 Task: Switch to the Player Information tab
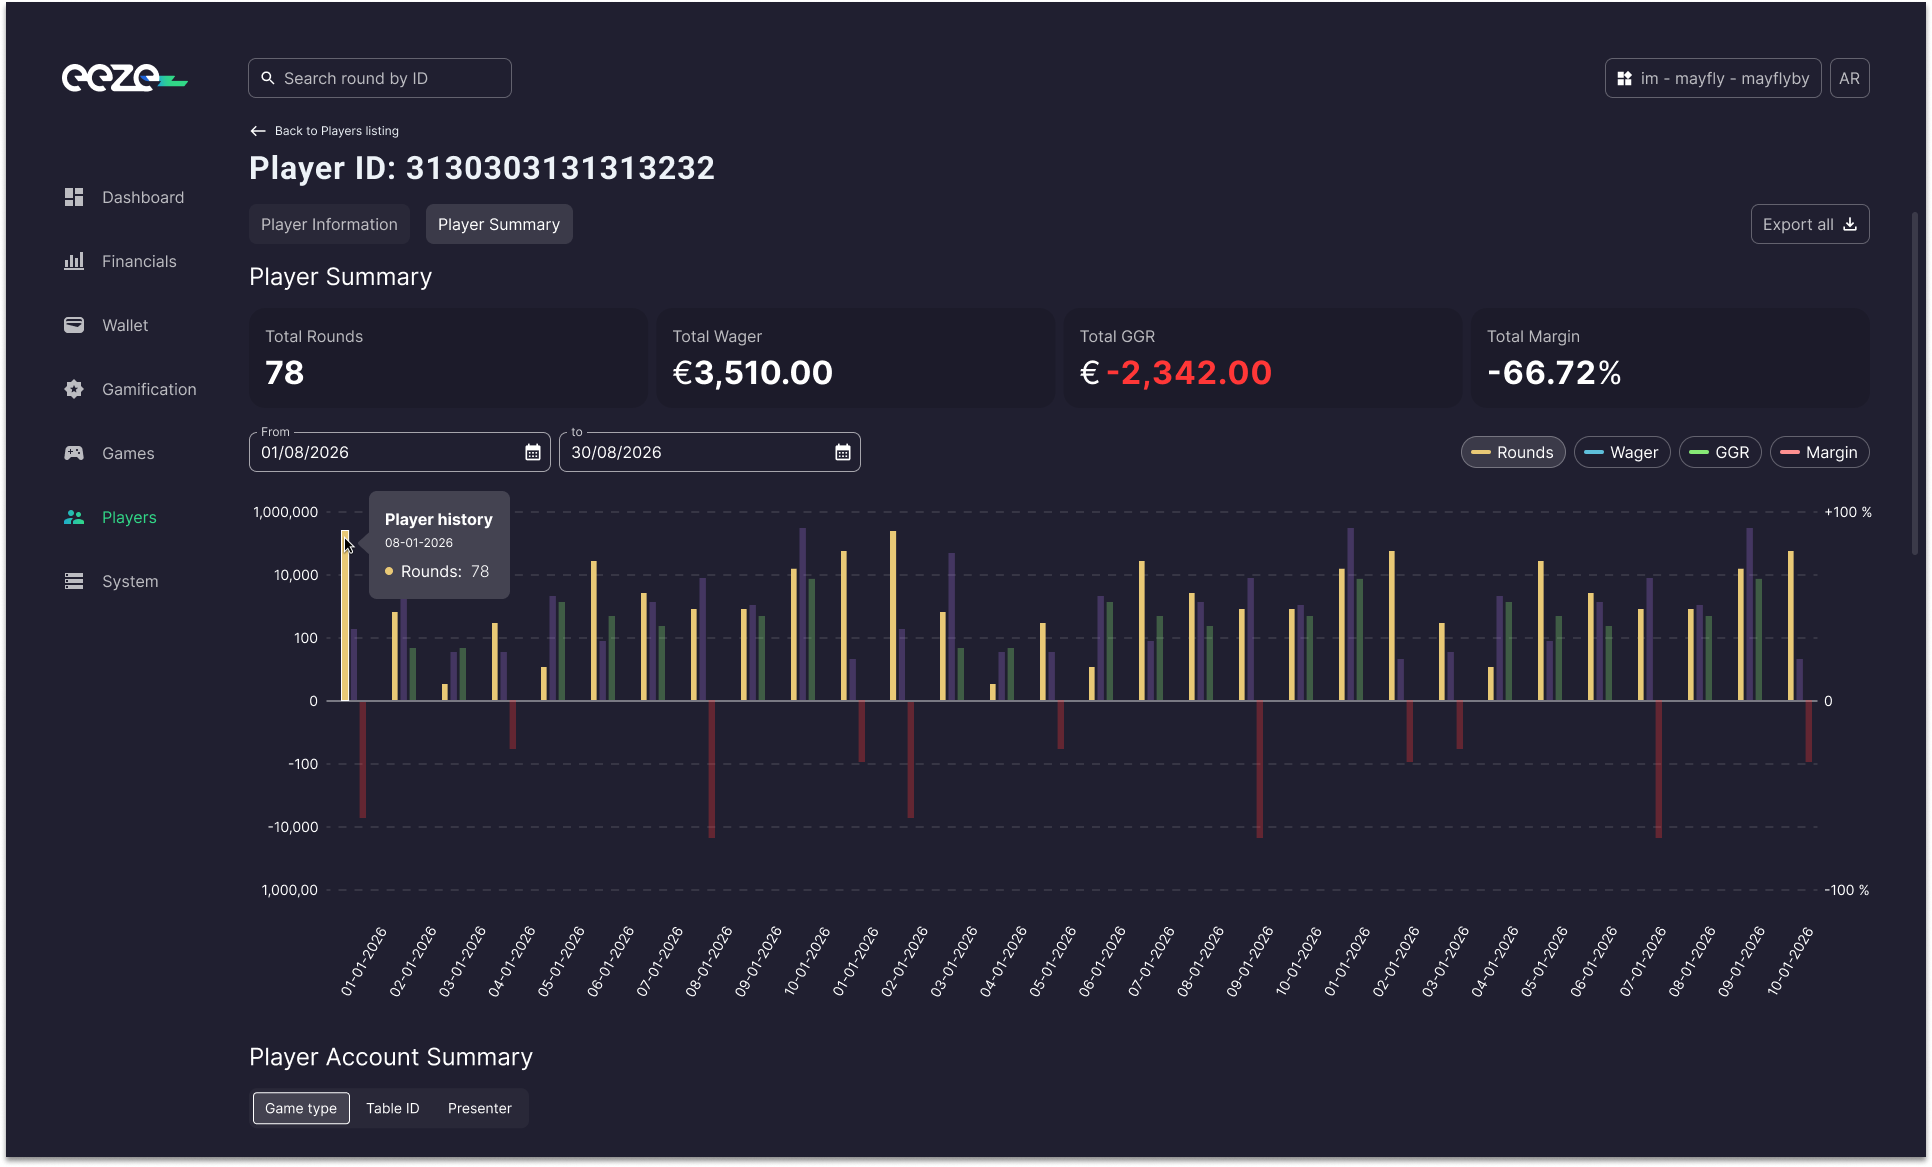(329, 224)
